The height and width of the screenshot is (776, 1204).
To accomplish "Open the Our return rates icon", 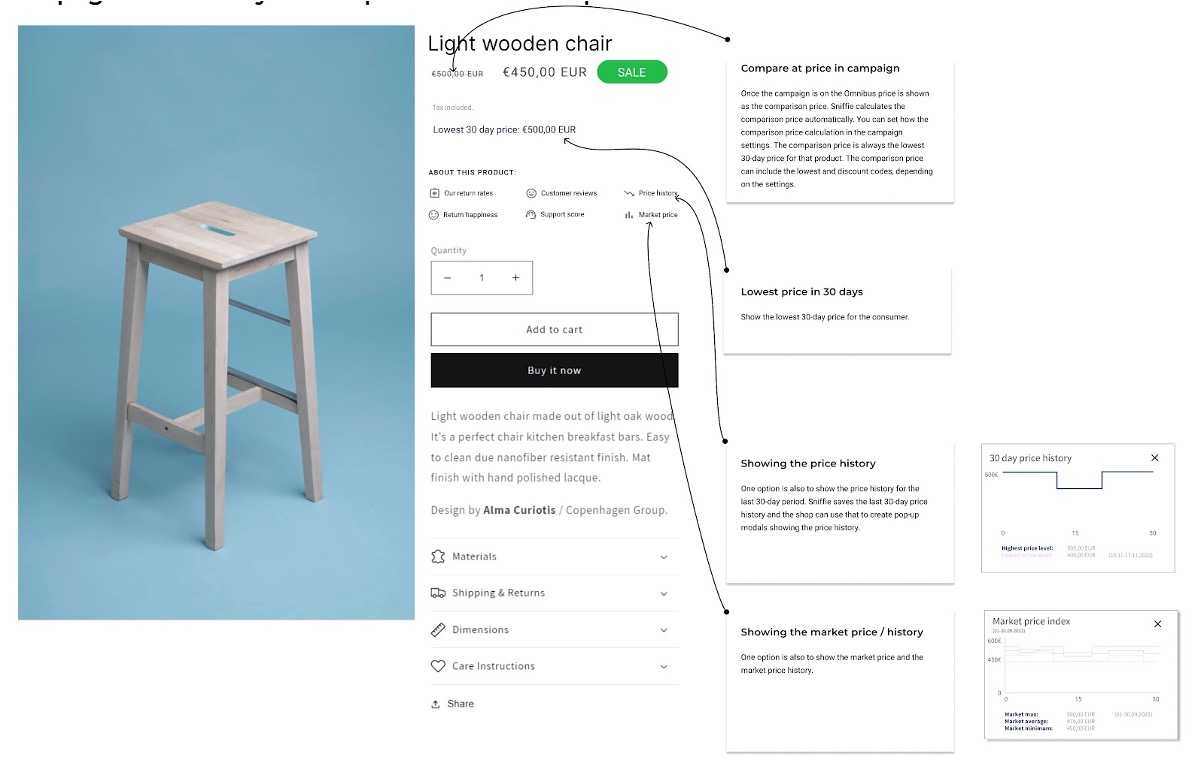I will (434, 193).
